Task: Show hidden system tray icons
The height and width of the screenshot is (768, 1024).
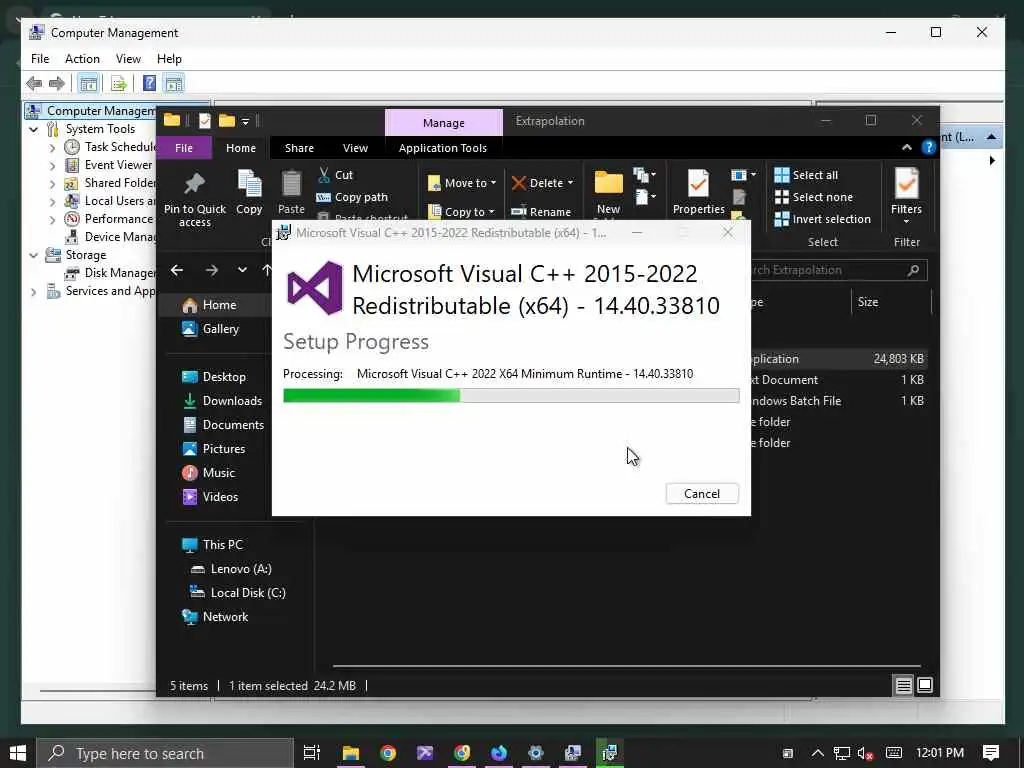Action: tap(817, 753)
